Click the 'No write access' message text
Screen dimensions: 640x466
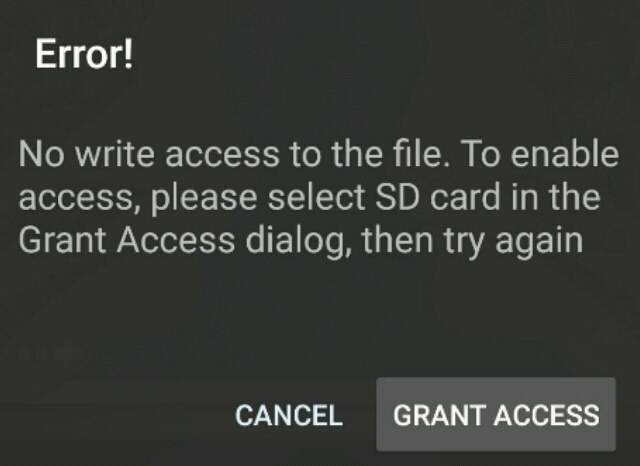(318, 198)
